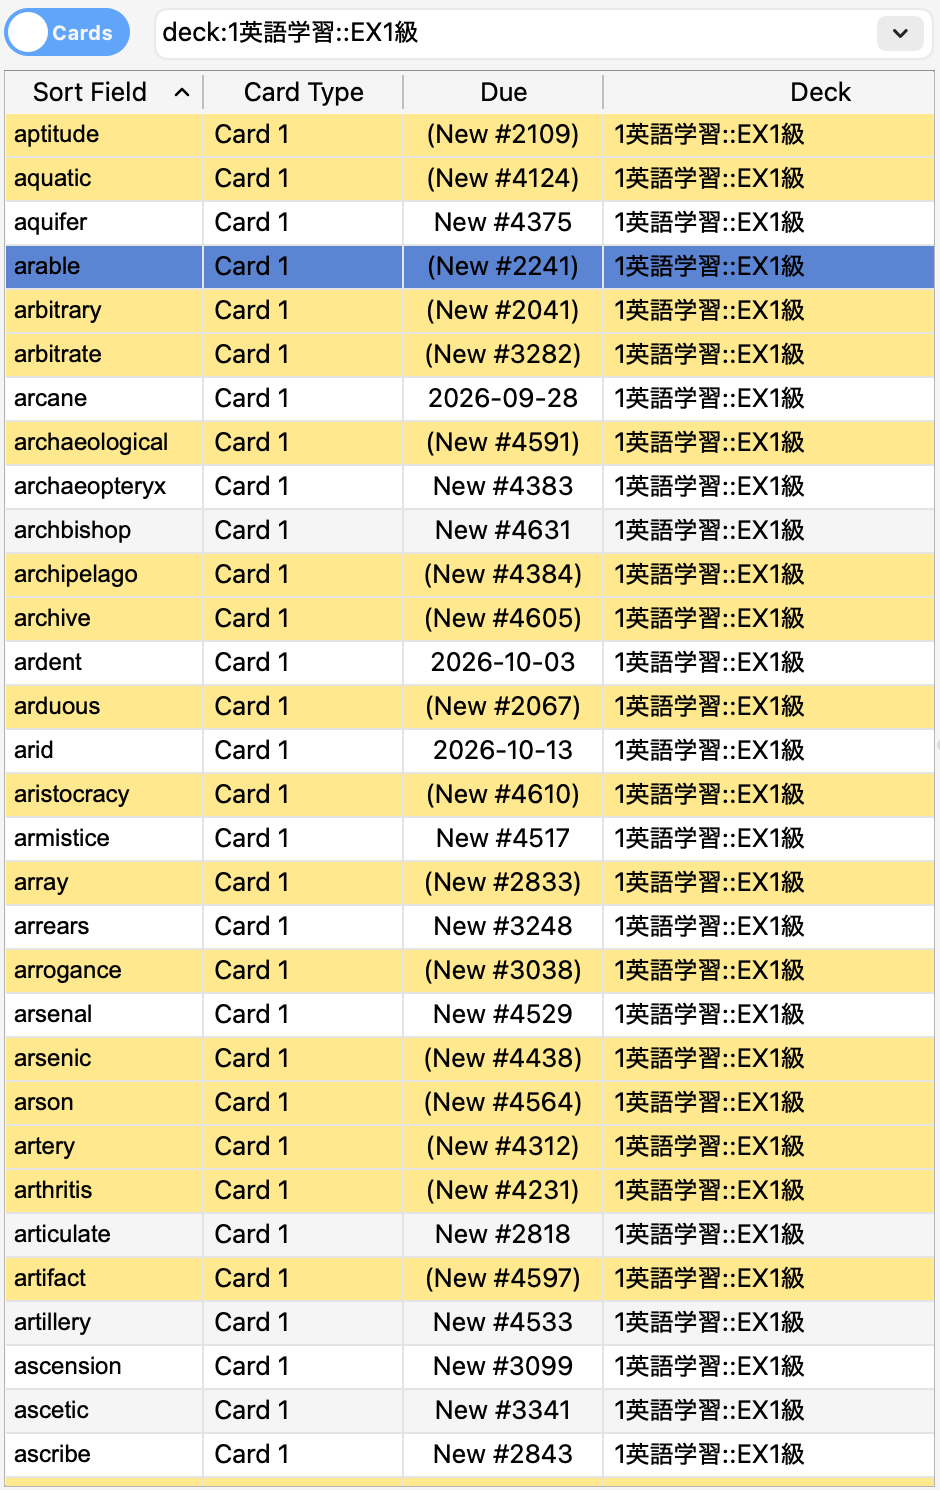Image resolution: width=940 pixels, height=1490 pixels.
Task: Select the 'arduous' card
Action: point(470,706)
